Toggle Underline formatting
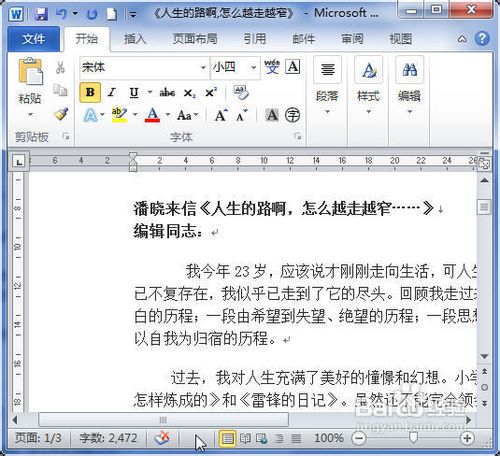The height and width of the screenshot is (456, 500). 134,92
